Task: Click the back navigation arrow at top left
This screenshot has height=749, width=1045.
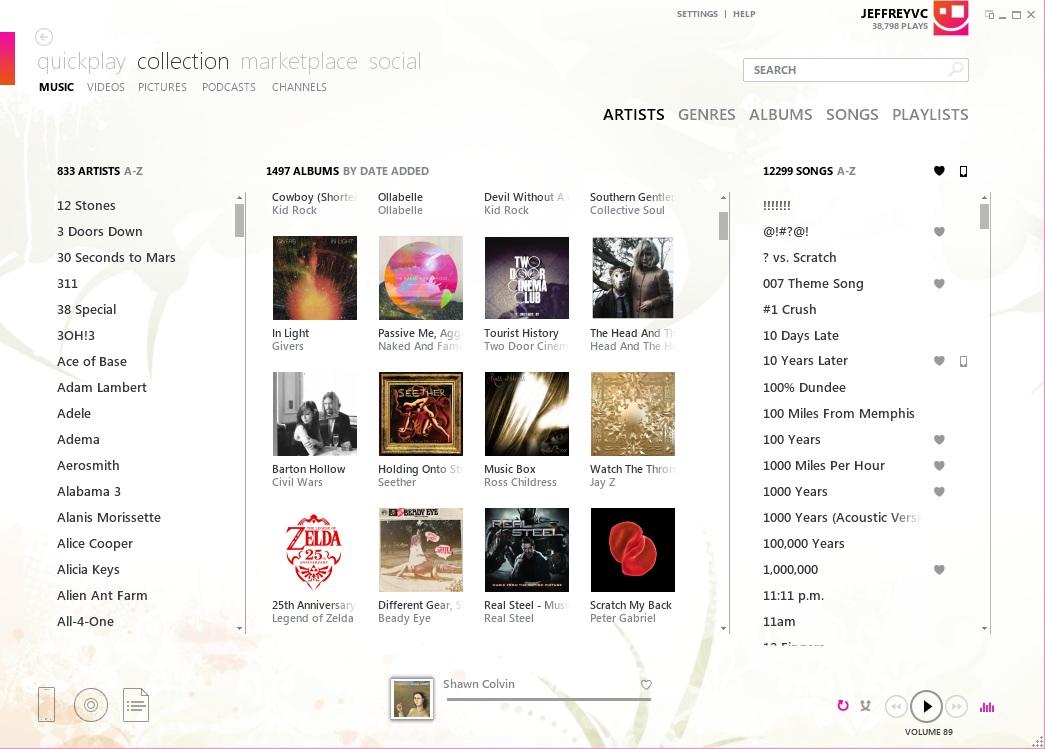Action: (x=43, y=37)
